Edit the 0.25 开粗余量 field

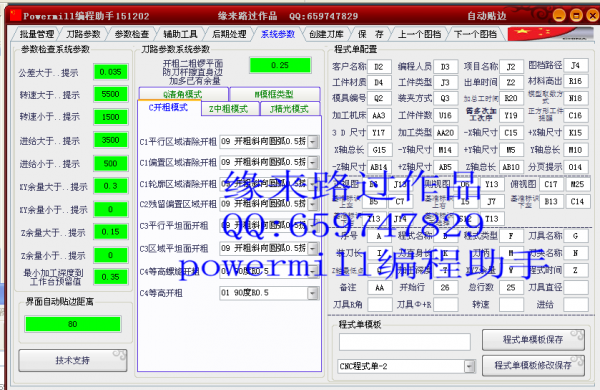[x=280, y=65]
